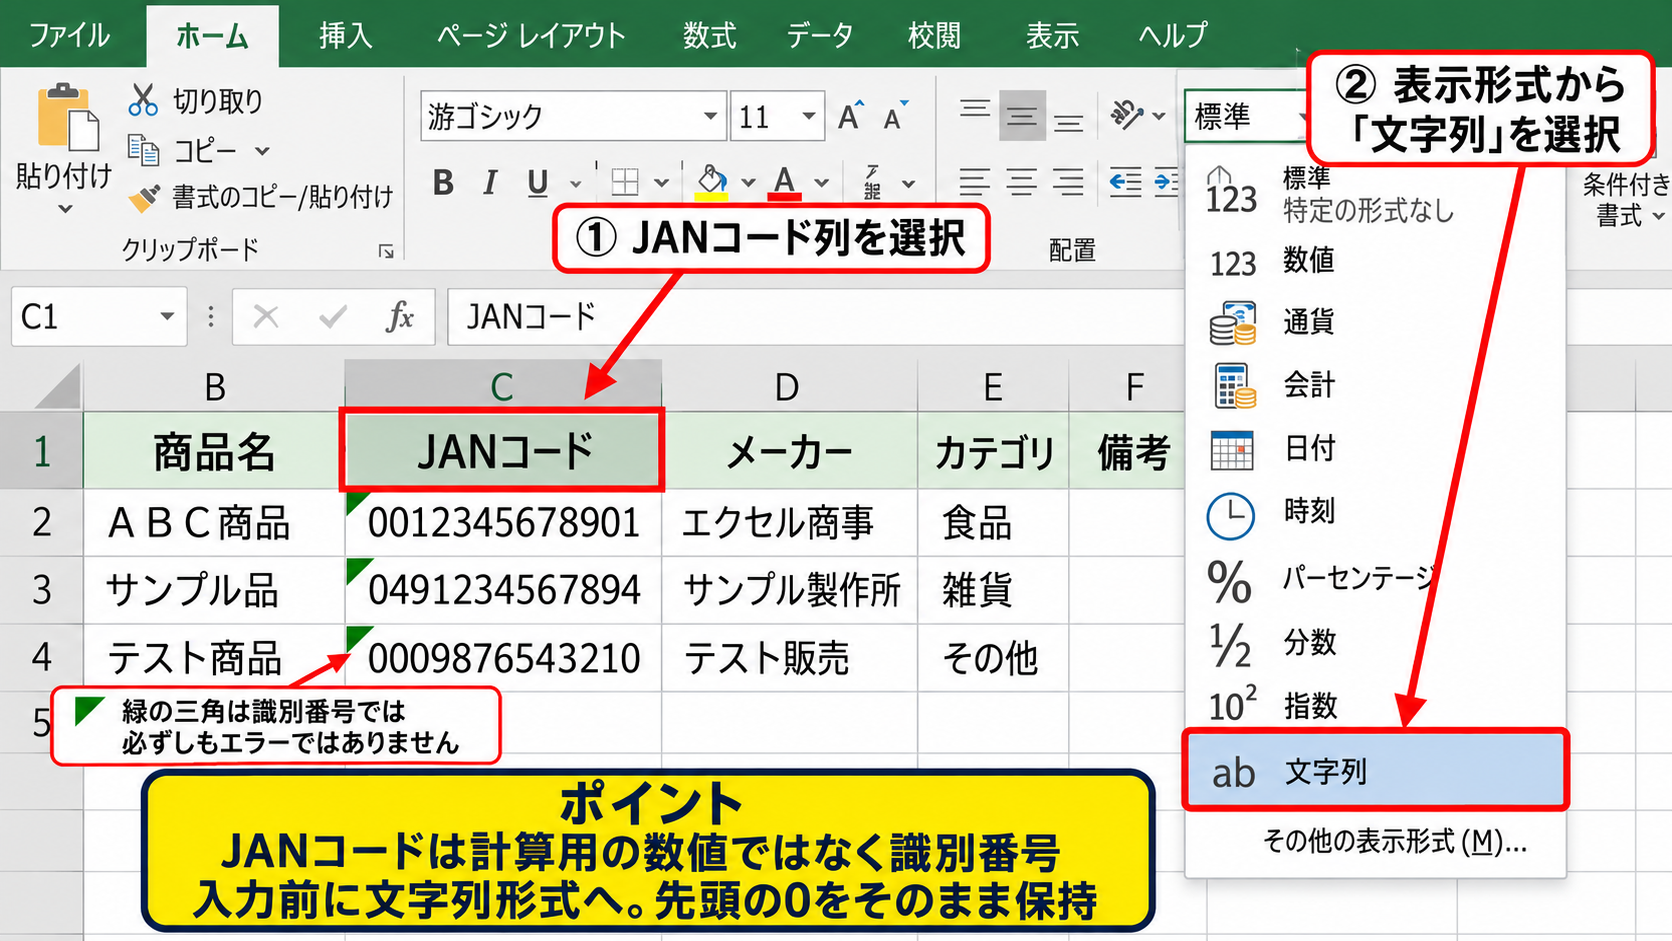Open the font size dropdown showing 11

pos(809,116)
